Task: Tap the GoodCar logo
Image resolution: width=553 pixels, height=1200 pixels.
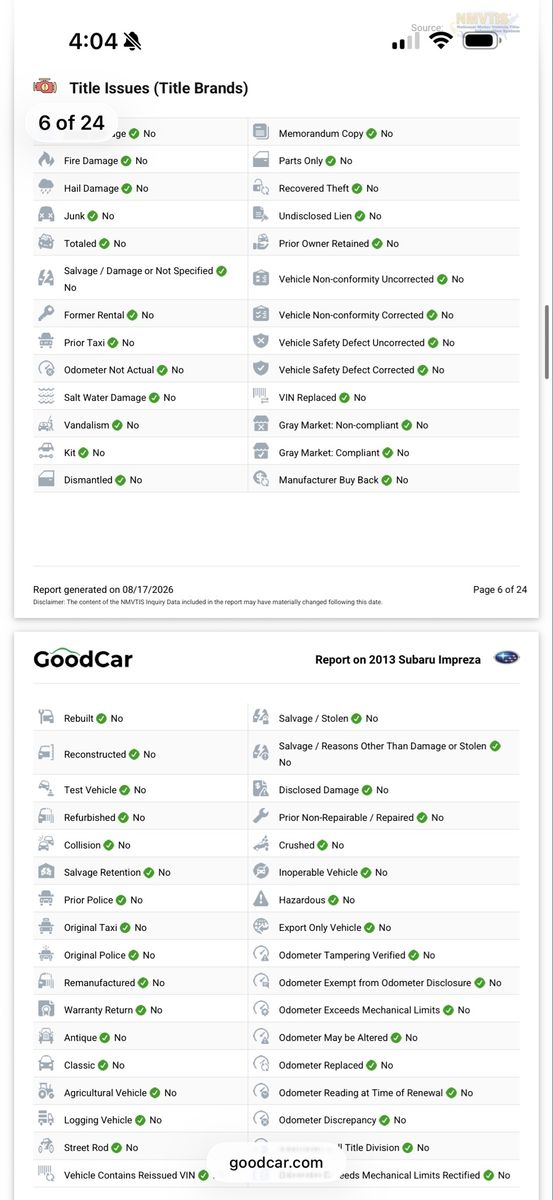Action: (83, 659)
